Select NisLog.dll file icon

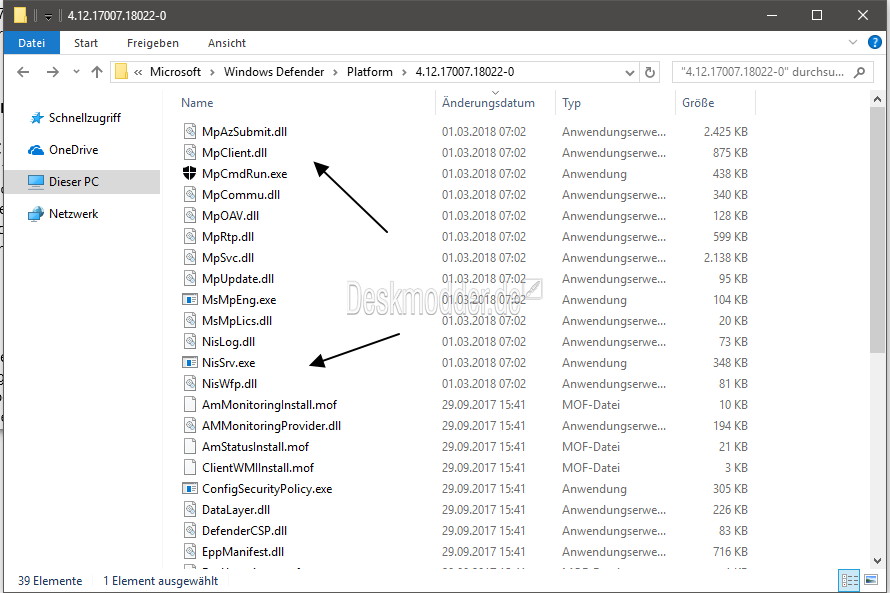coord(190,342)
